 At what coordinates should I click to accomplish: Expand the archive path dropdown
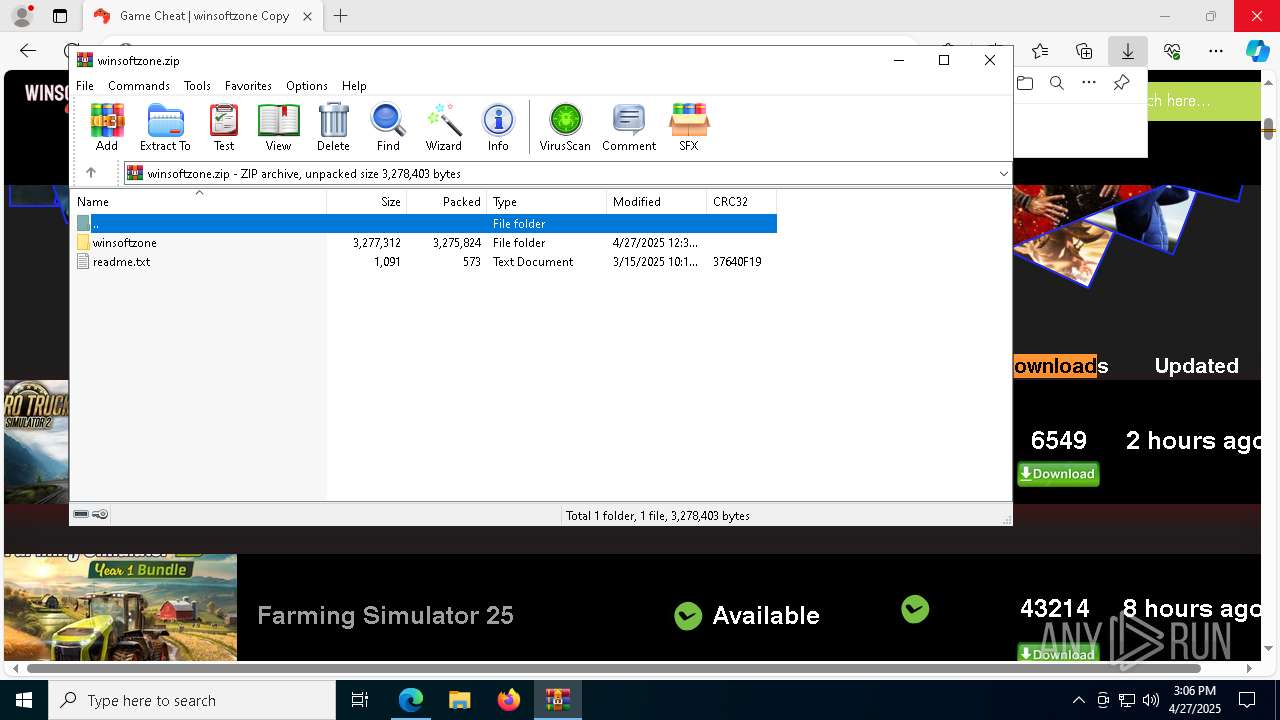(x=1003, y=174)
